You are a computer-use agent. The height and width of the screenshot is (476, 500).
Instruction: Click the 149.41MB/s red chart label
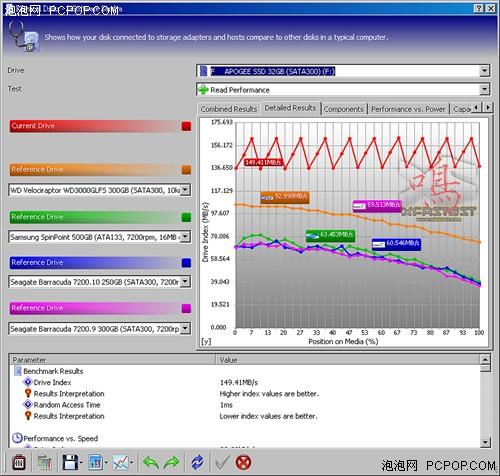(x=263, y=163)
